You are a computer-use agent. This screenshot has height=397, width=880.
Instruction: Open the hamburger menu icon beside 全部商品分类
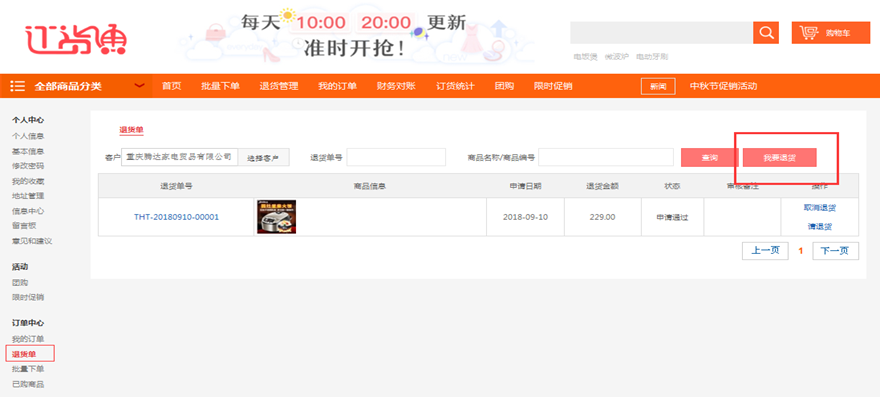pos(17,86)
